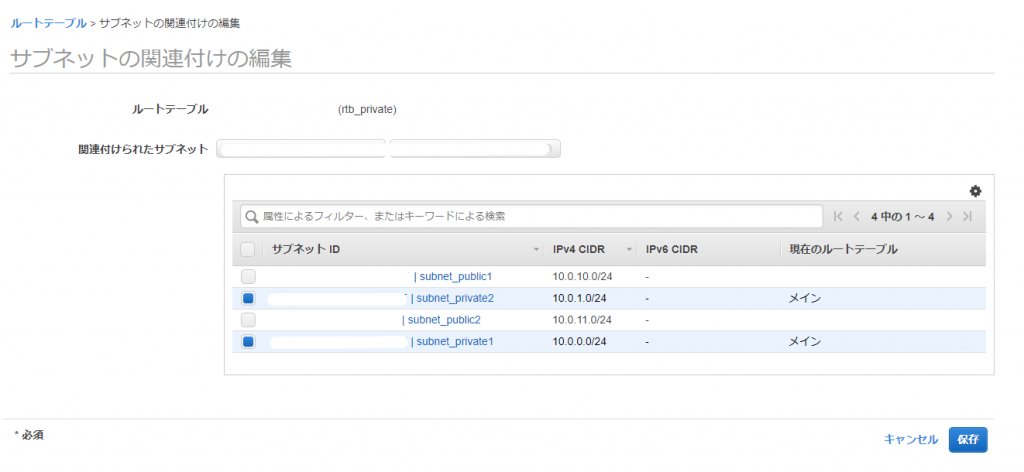Viewport: 1024px width, 472px height.
Task: Open the subnet_private1 link
Action: (x=455, y=341)
